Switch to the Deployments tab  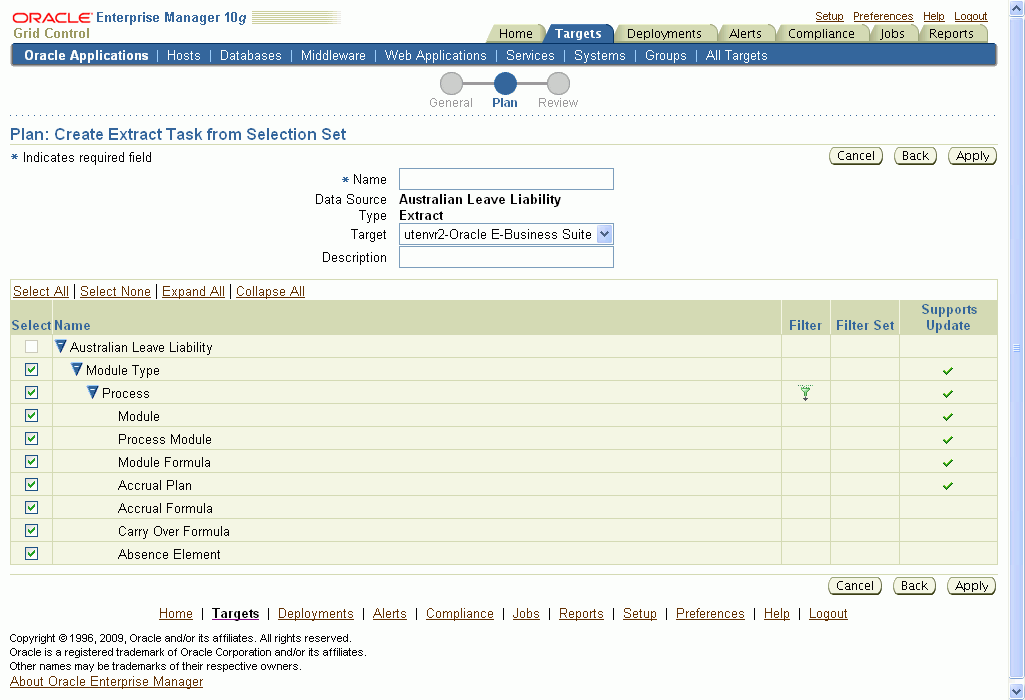(x=664, y=33)
